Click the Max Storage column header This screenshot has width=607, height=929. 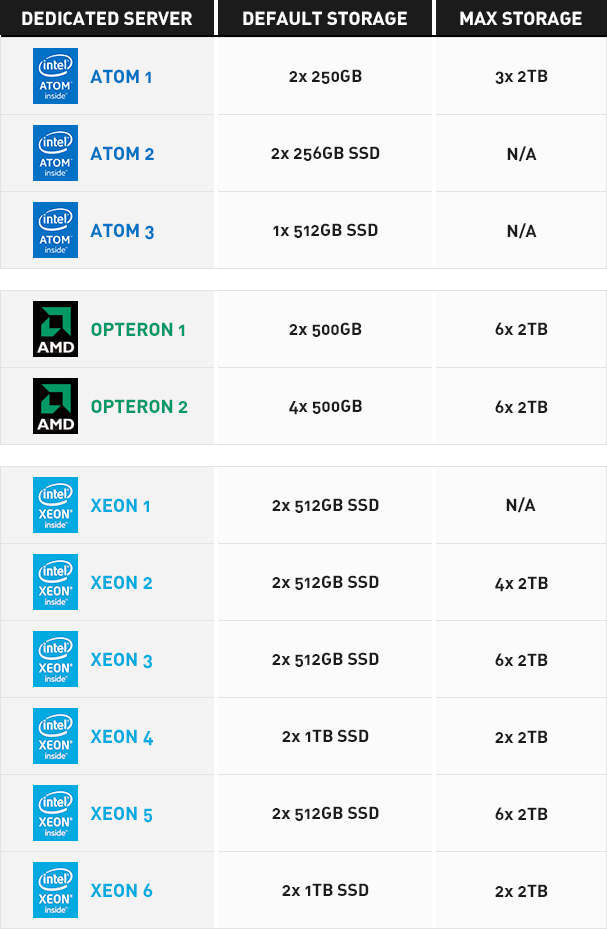pos(521,18)
